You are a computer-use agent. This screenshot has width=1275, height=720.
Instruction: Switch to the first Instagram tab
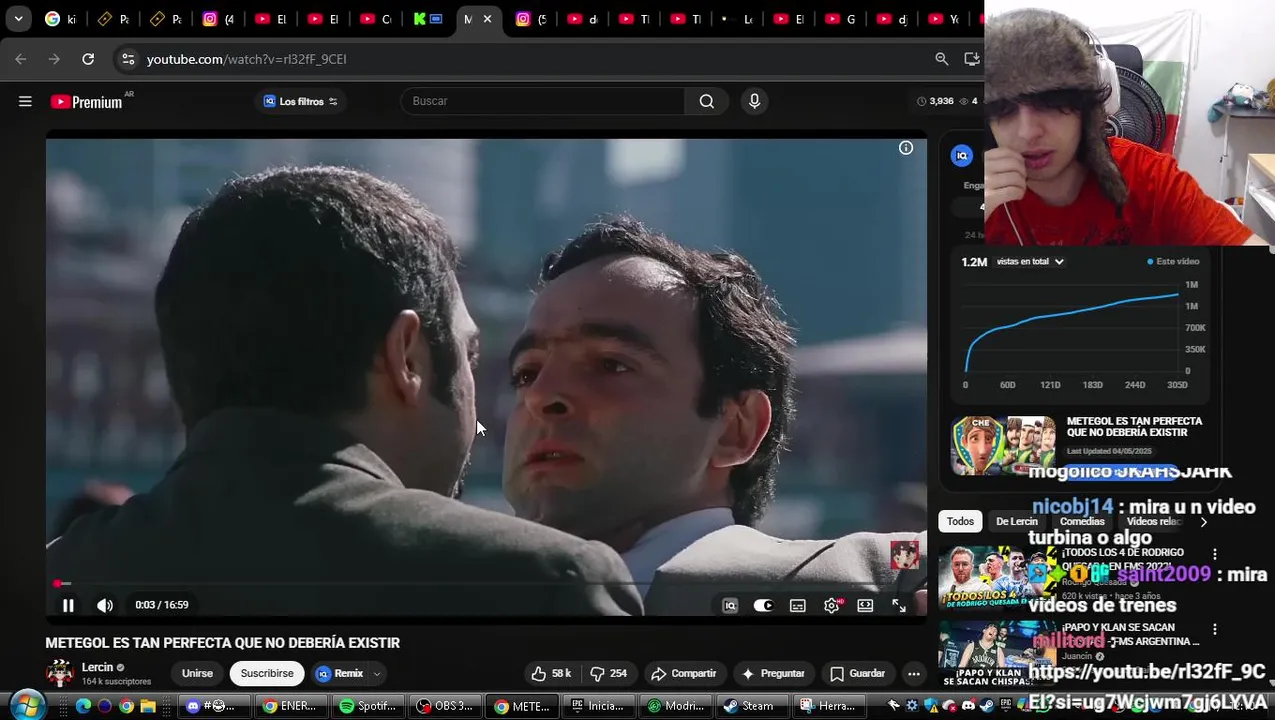point(218,19)
